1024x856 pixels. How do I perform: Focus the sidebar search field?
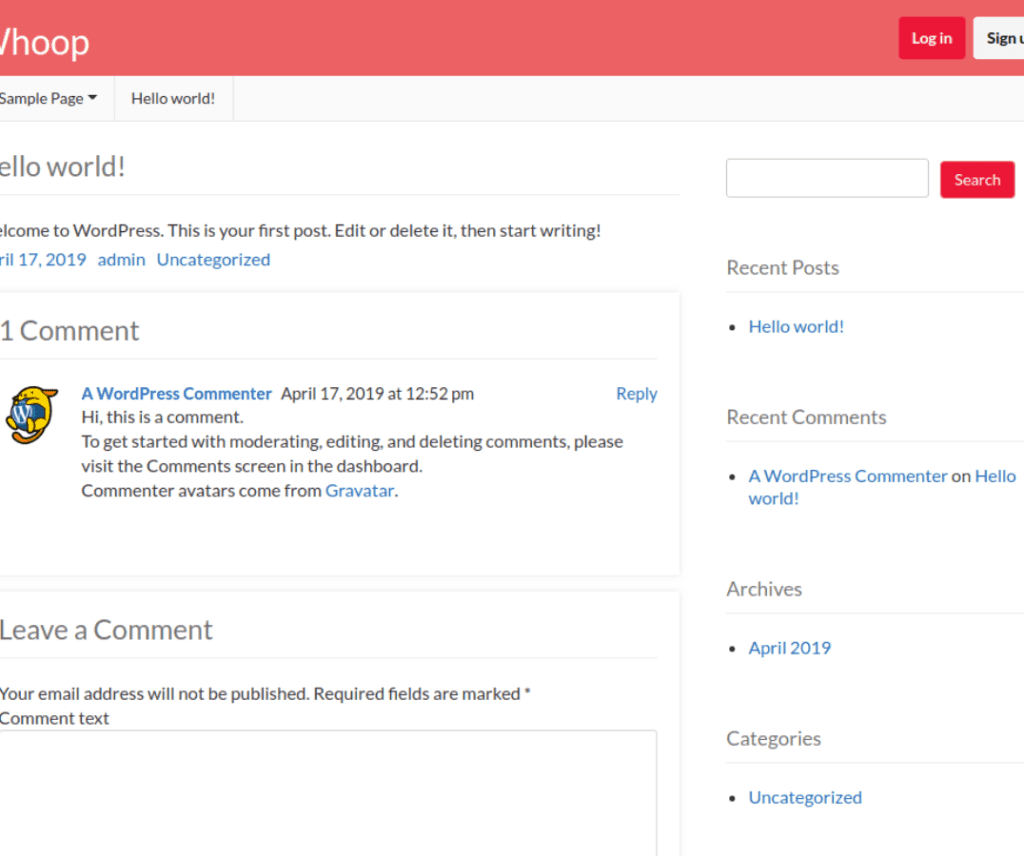(827, 178)
